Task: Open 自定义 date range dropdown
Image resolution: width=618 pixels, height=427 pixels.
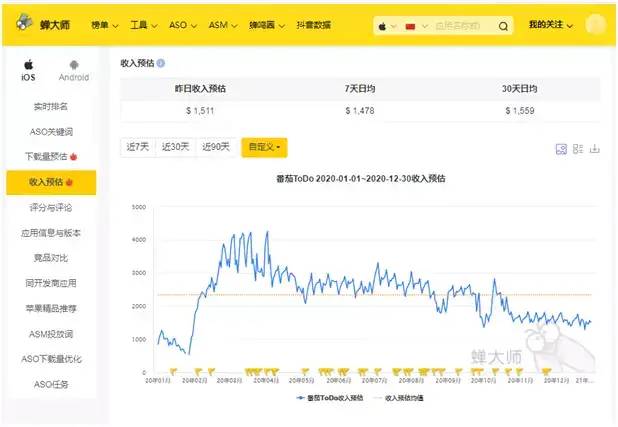Action: point(264,147)
